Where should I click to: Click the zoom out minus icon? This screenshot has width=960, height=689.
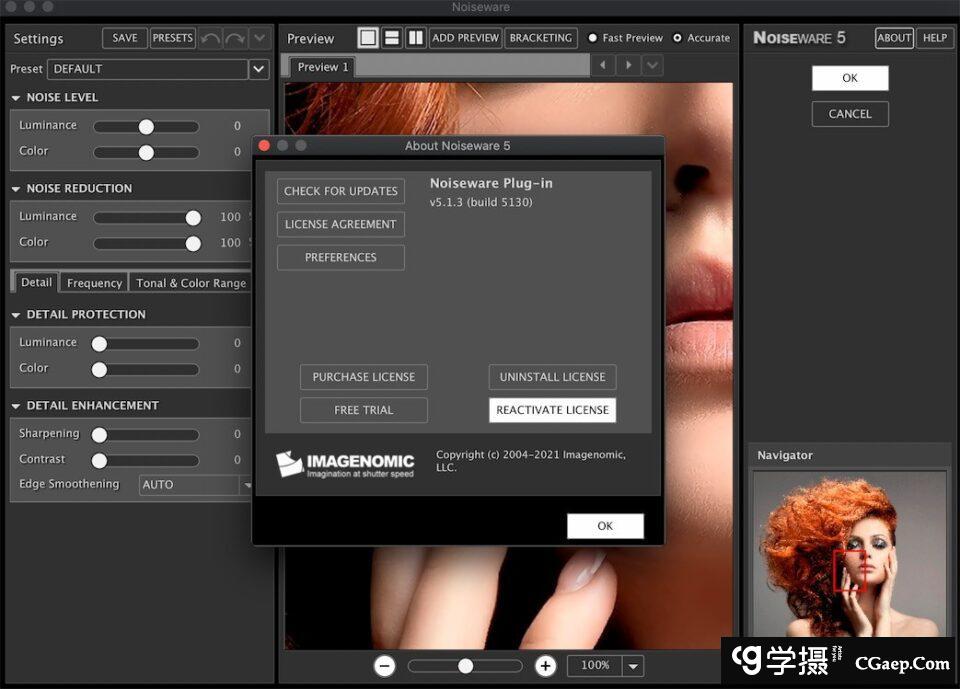[x=384, y=665]
